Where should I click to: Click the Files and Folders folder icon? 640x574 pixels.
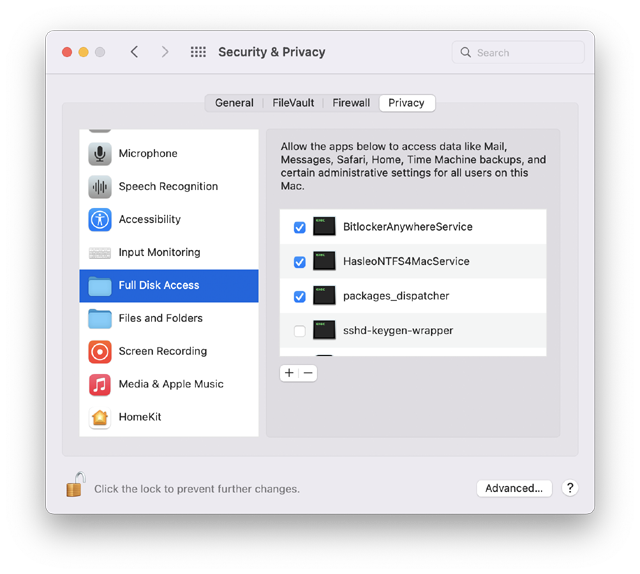click(x=100, y=318)
